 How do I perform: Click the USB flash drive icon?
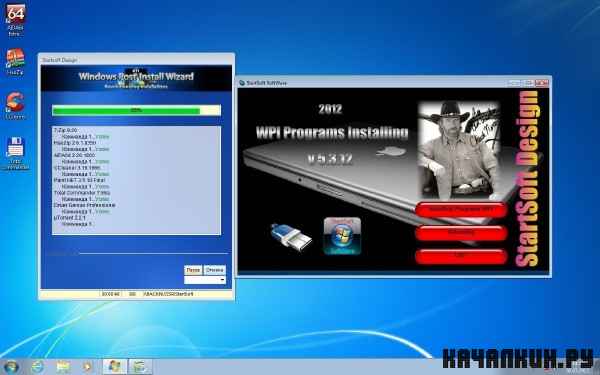coord(291,237)
